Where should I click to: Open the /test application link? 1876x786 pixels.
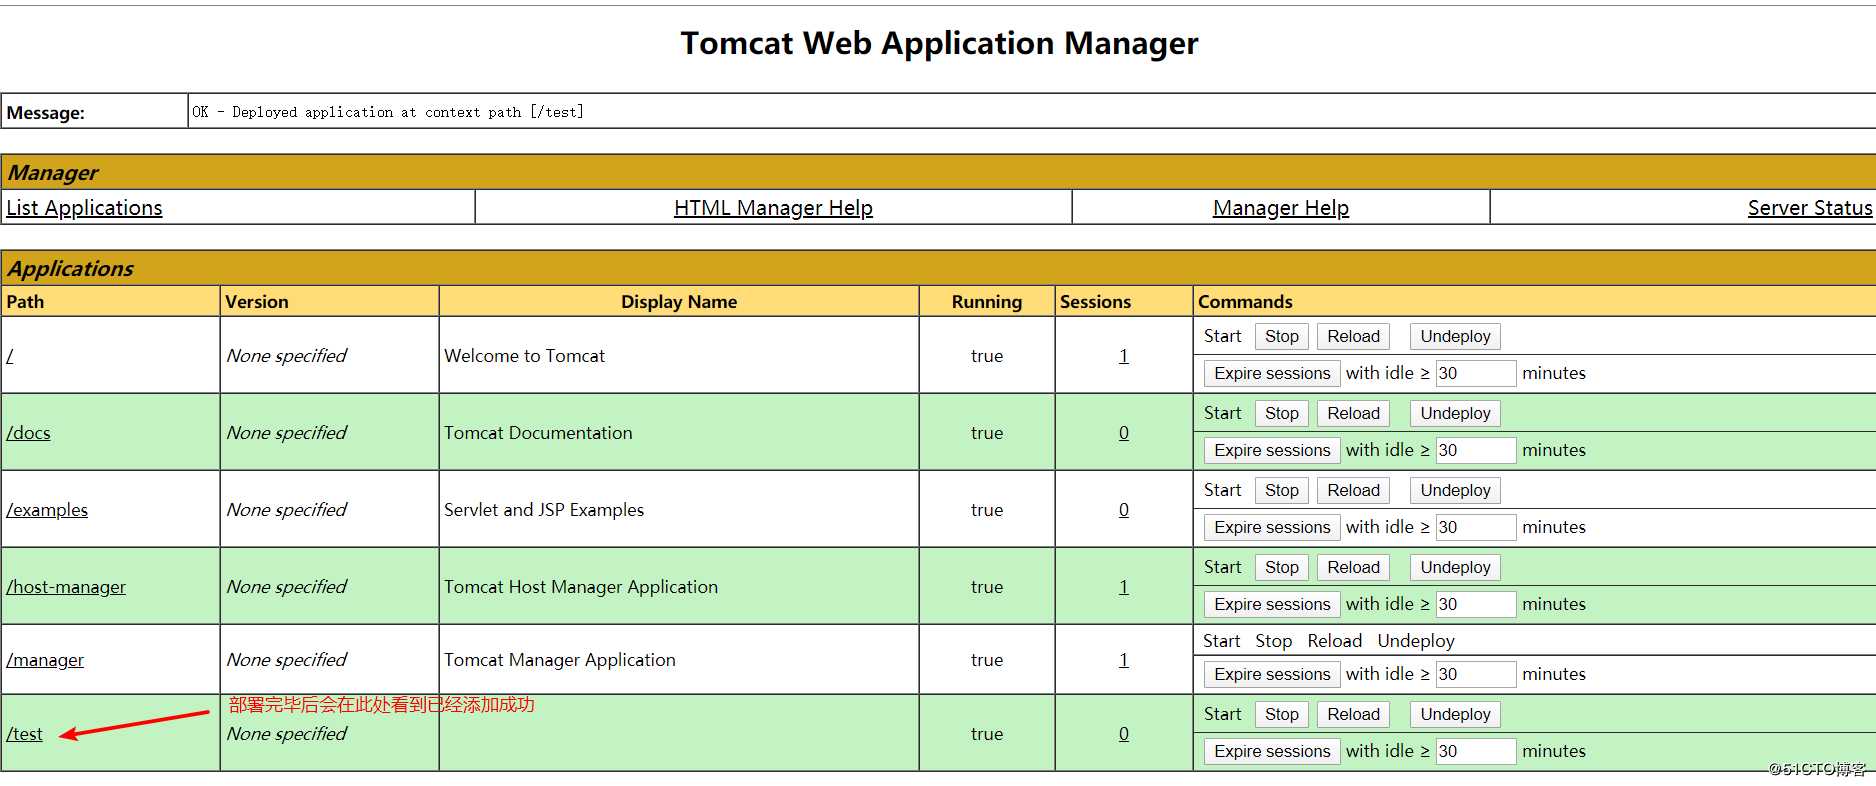click(x=25, y=734)
